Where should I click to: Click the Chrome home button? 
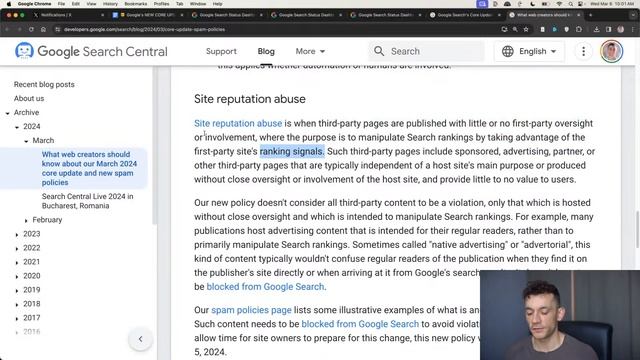click(x=43, y=29)
